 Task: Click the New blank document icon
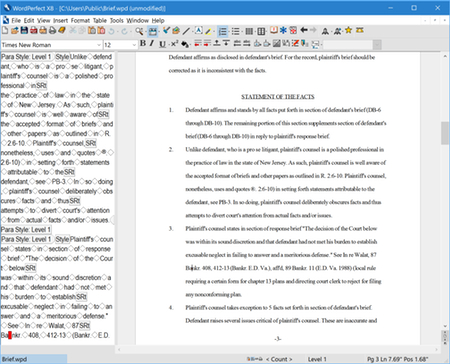click(5, 31)
